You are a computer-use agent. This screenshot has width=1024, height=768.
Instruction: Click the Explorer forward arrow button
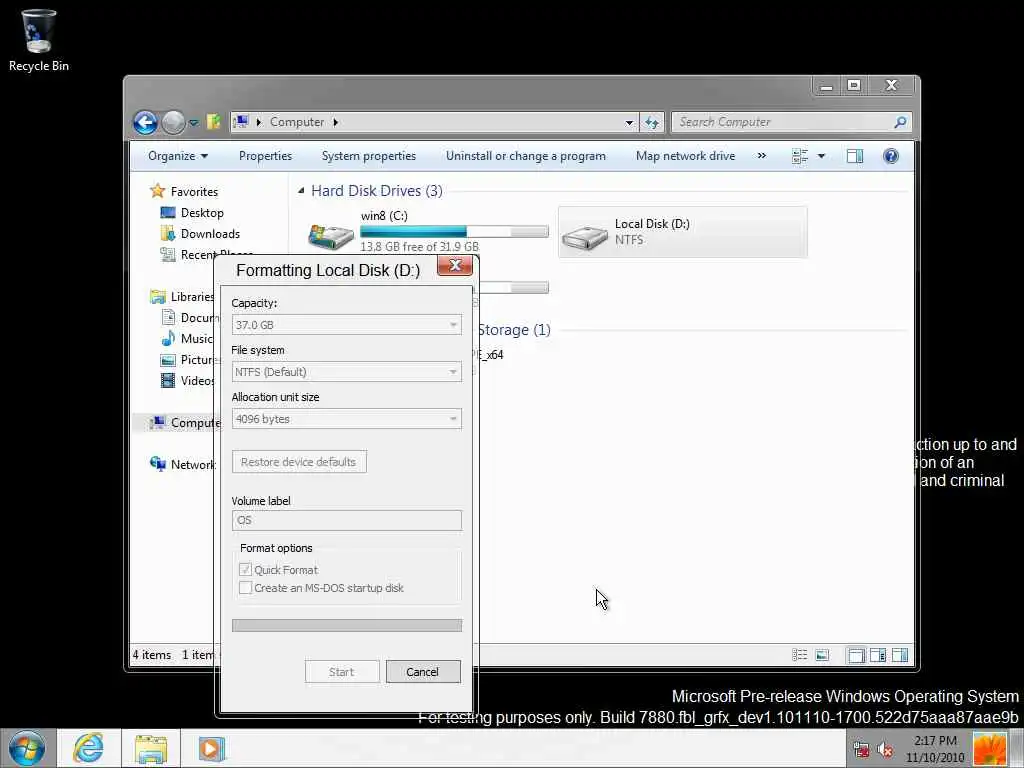tap(173, 122)
